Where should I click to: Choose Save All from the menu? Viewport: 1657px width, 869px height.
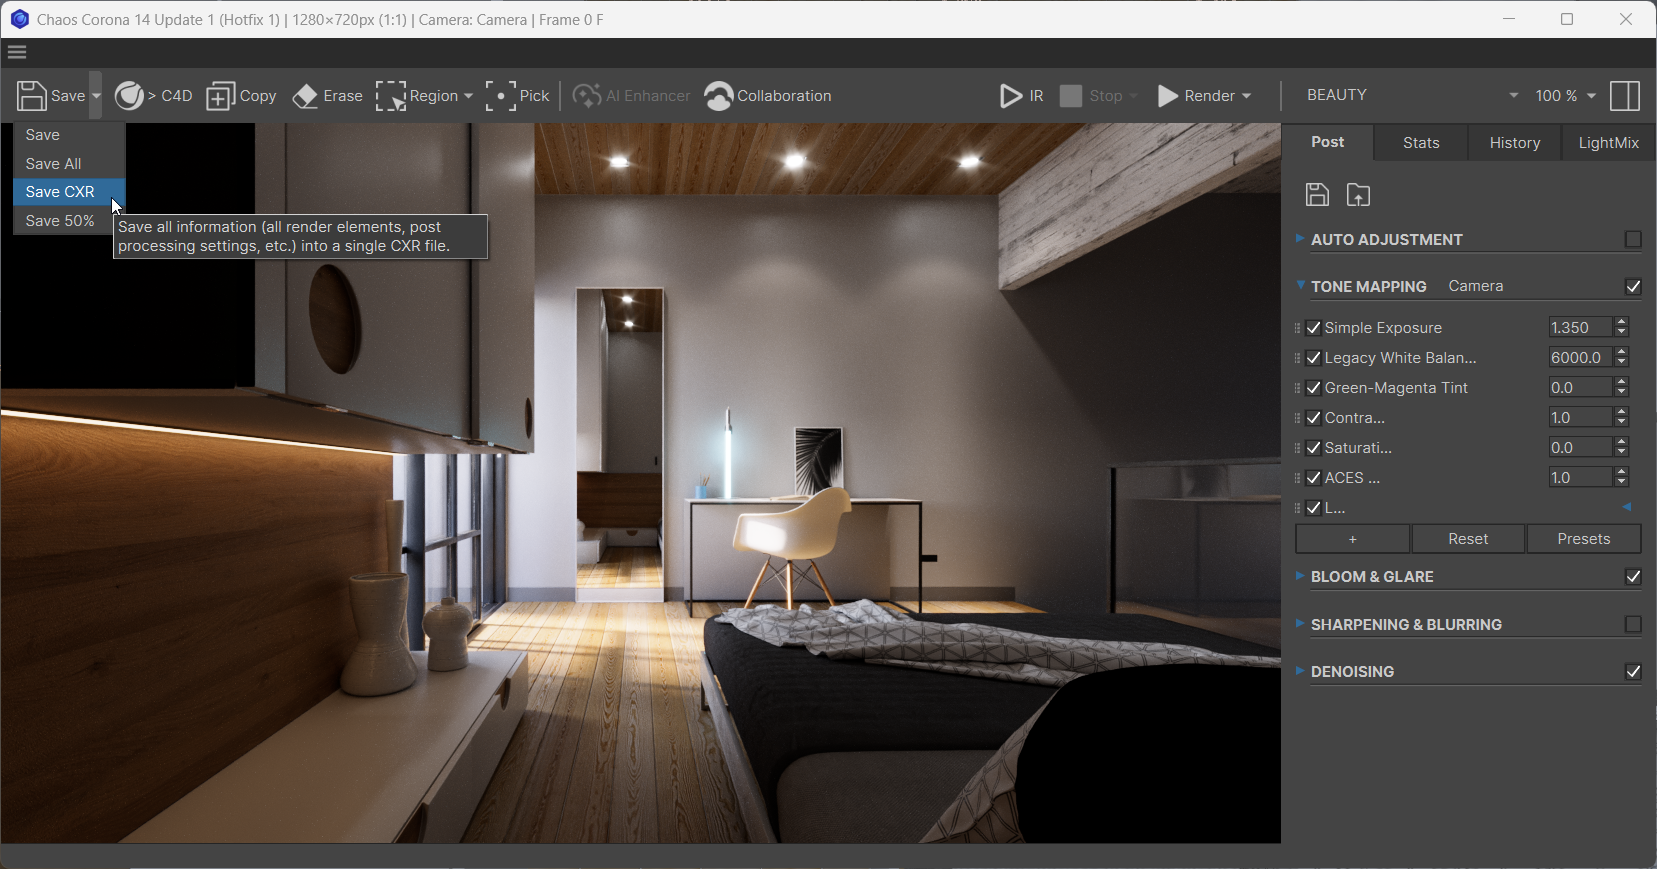click(69, 164)
